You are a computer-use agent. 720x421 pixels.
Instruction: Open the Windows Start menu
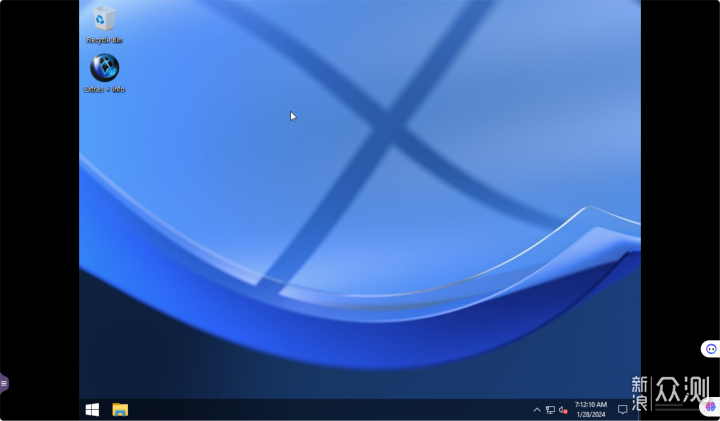point(92,410)
